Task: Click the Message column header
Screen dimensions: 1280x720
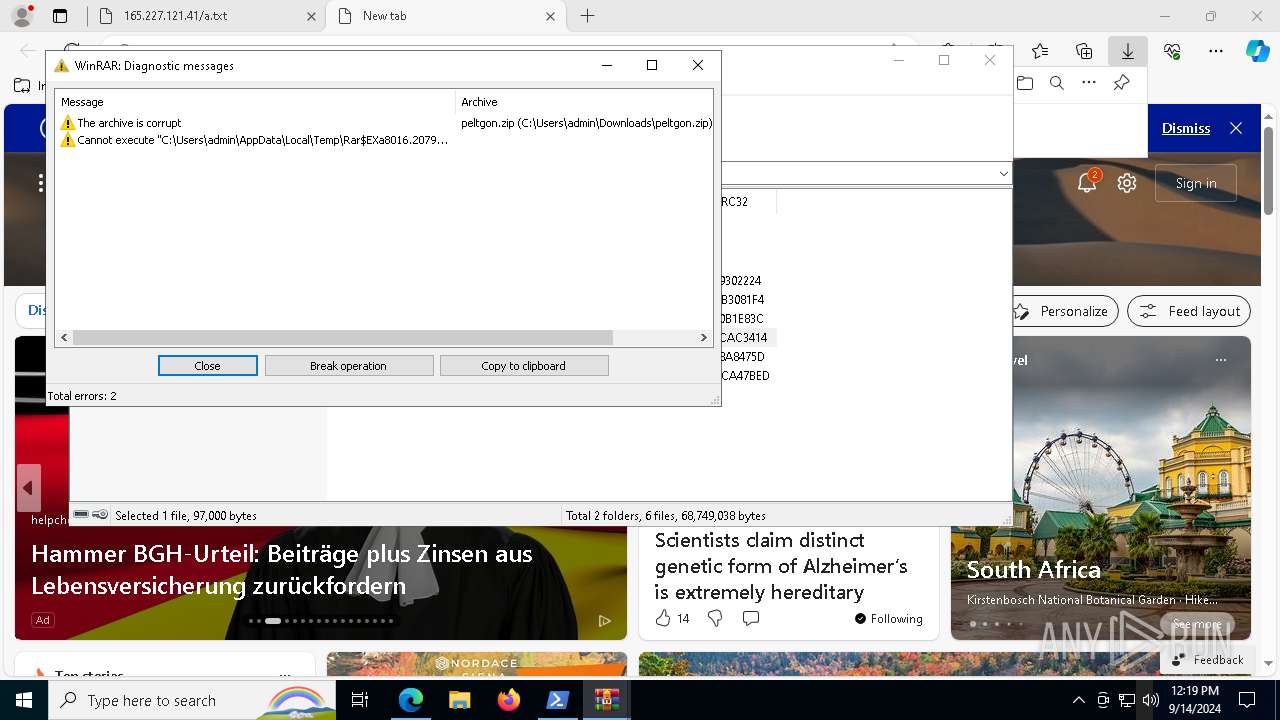Action: (x=255, y=102)
